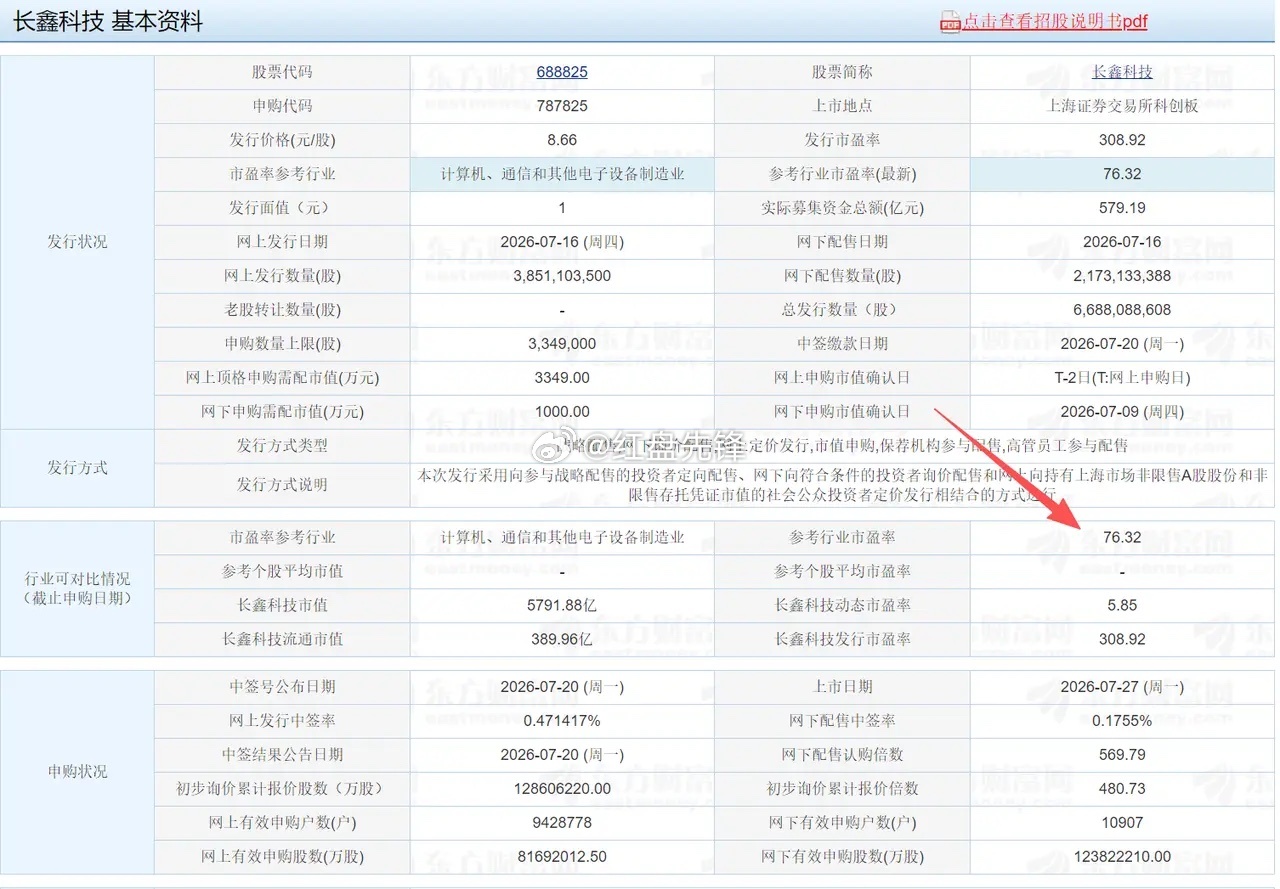This screenshot has height=889, width=1280.
Task: Click the 网上发行日期 value 2026-07-16 (周四)
Action: tap(562, 242)
